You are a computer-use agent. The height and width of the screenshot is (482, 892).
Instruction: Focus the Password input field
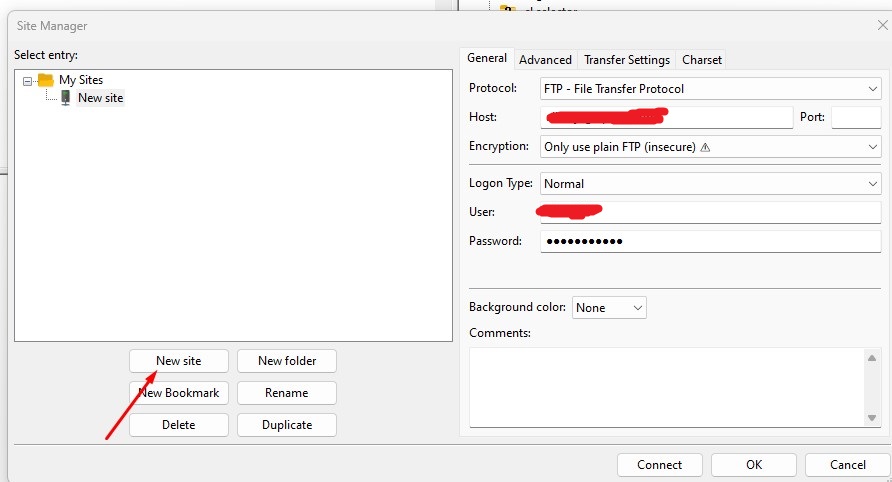pos(711,241)
